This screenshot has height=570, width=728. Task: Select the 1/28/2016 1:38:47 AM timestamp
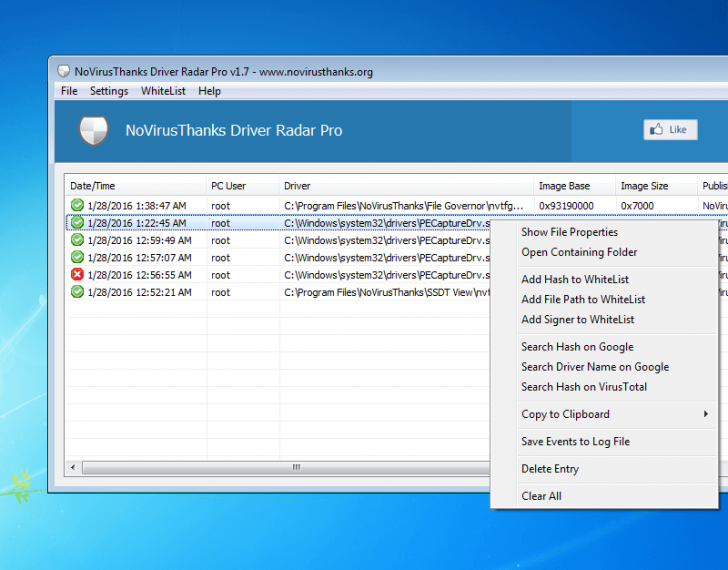pyautogui.click(x=137, y=206)
